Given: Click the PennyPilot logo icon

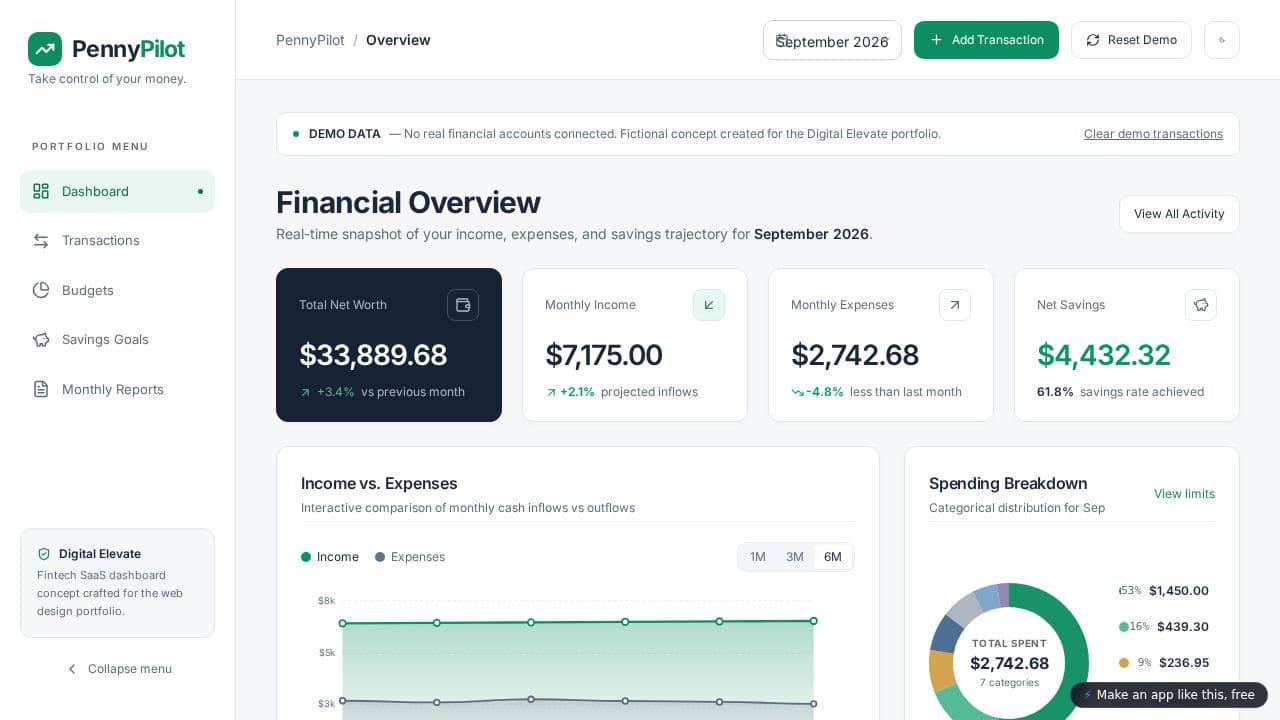Looking at the screenshot, I should pos(45,49).
